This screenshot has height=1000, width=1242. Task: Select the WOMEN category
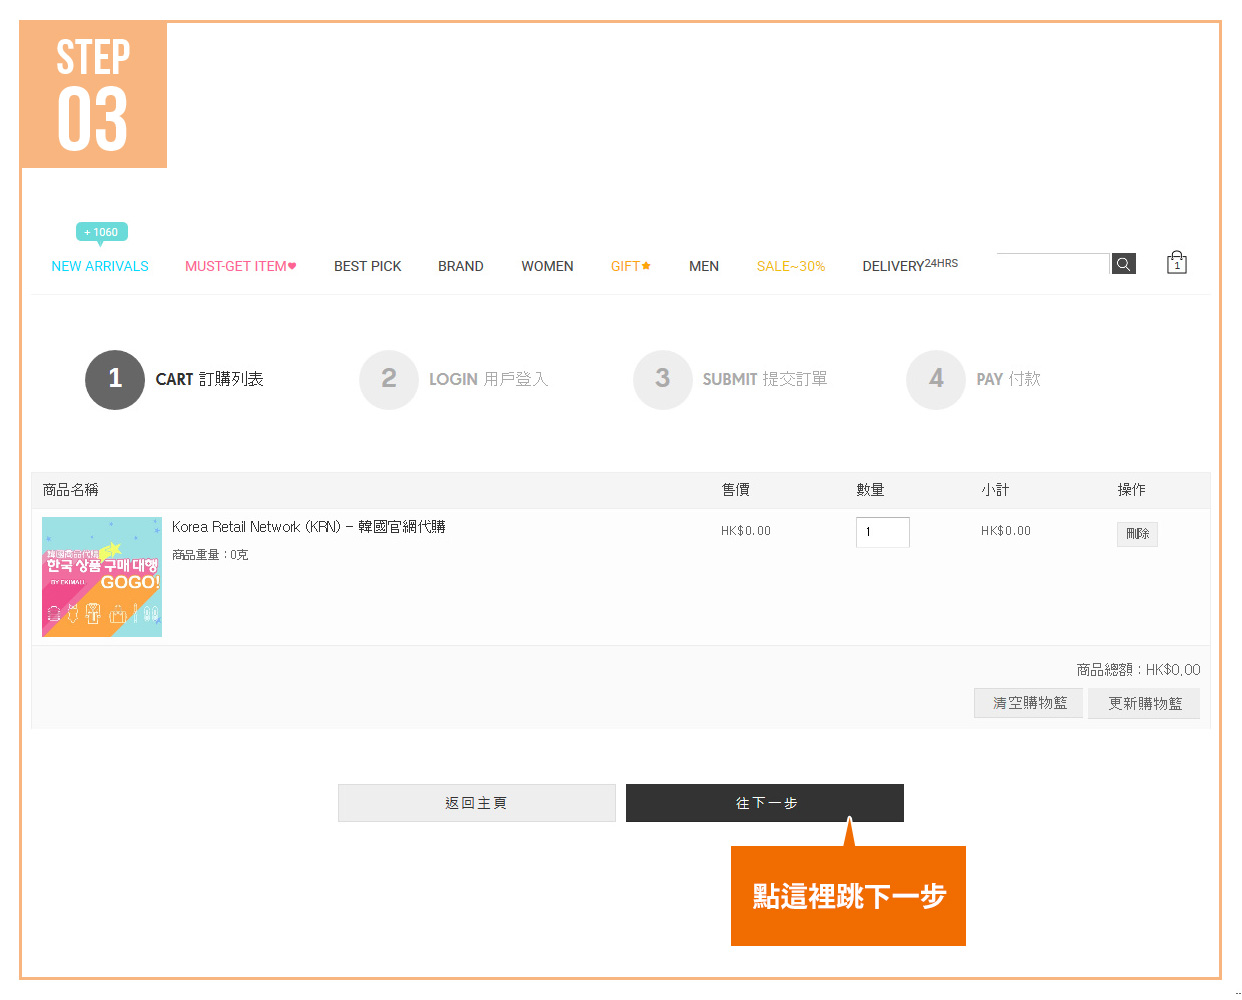(547, 266)
